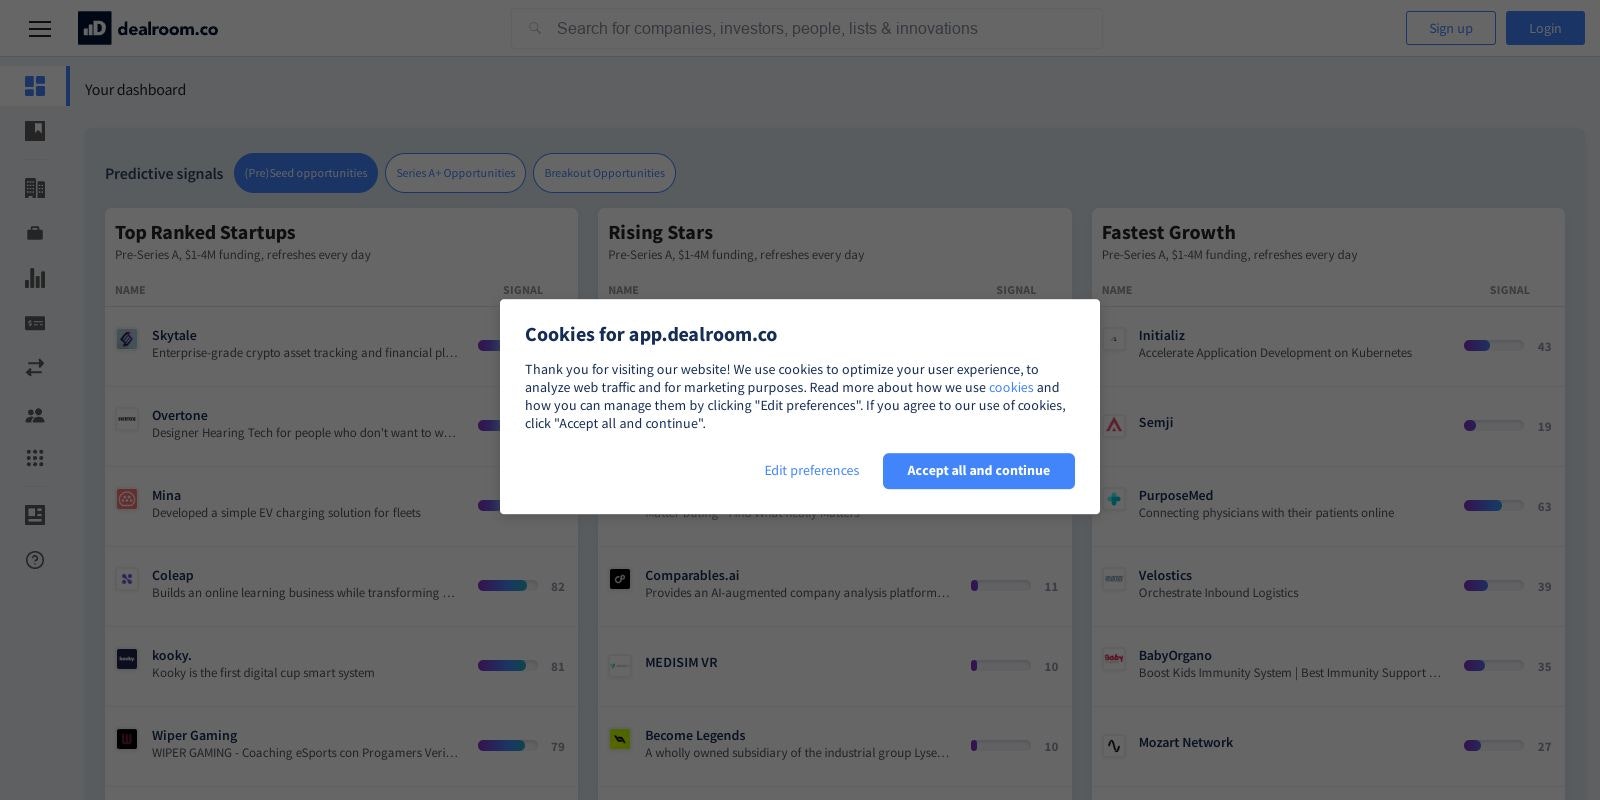Click the MEDISIM VR logo
Viewport: 1600px width, 800px height.
620,666
